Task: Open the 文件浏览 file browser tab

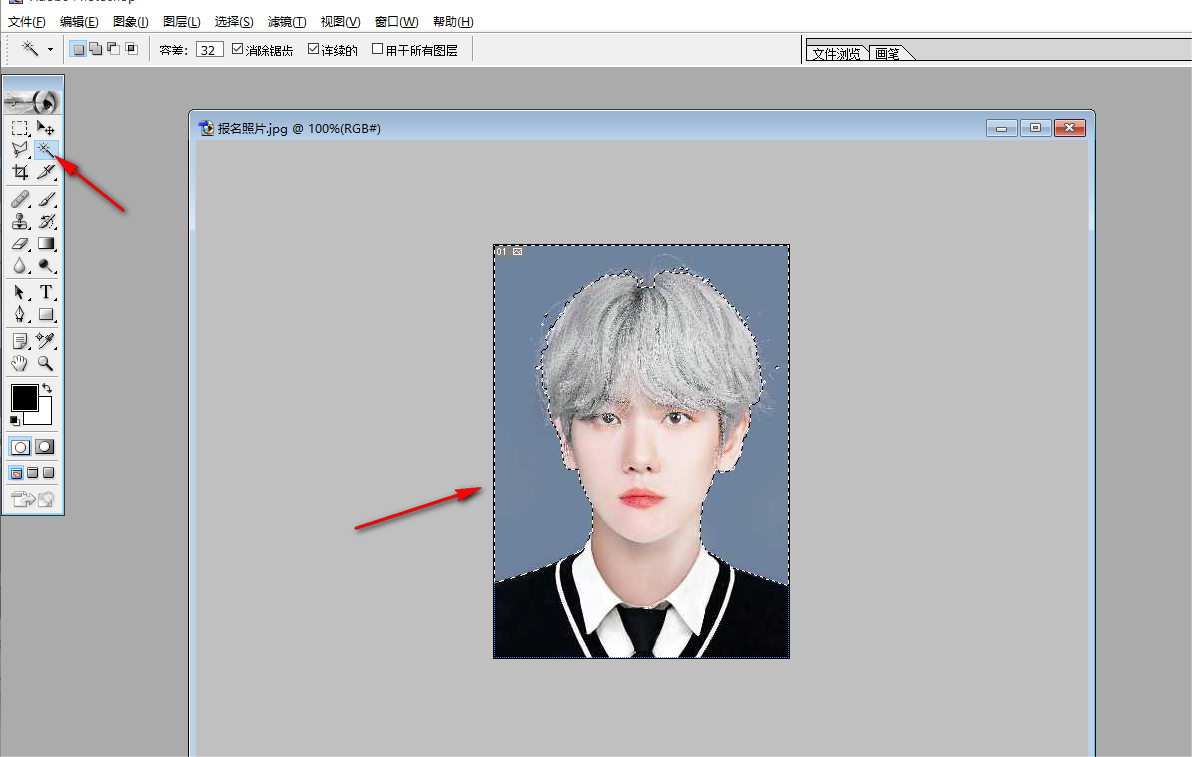Action: (x=836, y=54)
